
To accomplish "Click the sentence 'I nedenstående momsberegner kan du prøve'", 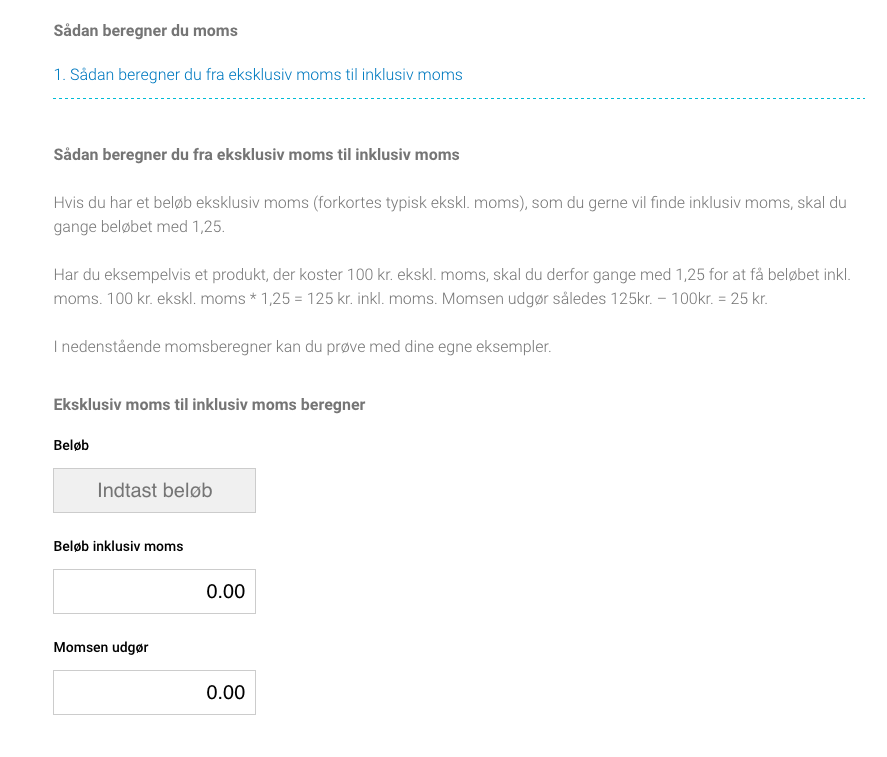I will (302, 346).
